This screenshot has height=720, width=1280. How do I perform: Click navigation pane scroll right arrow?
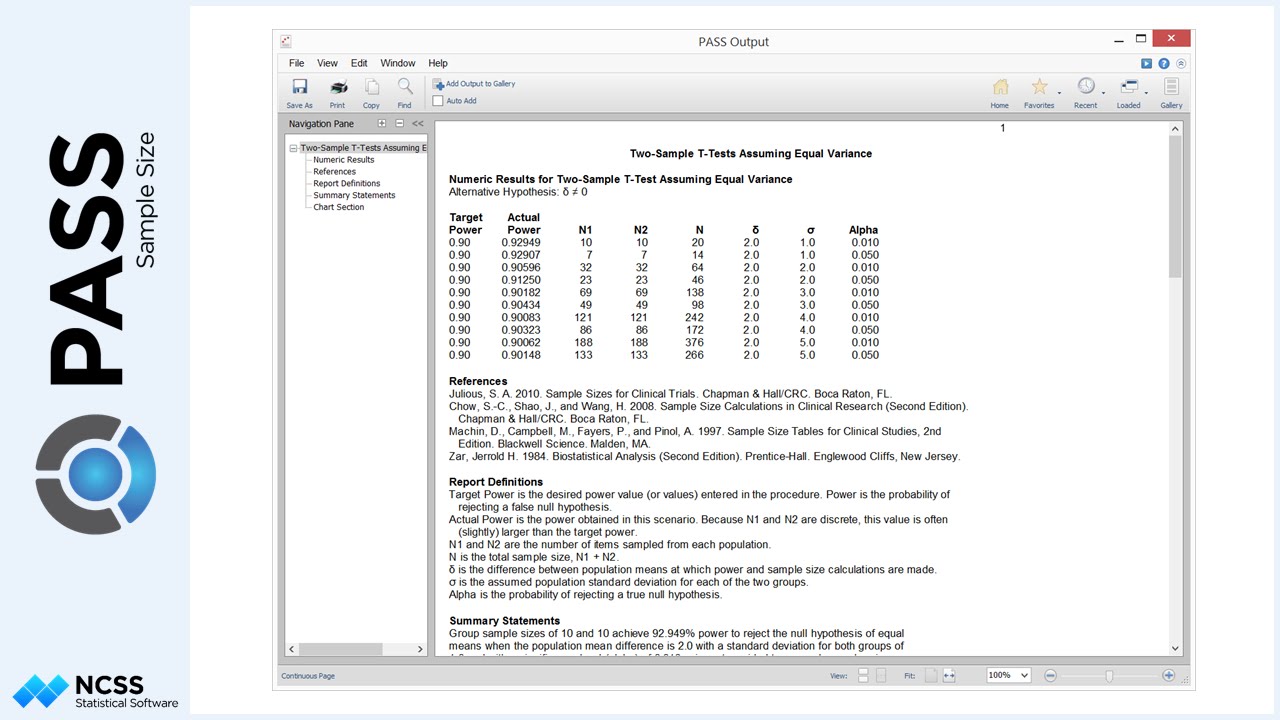tap(420, 649)
